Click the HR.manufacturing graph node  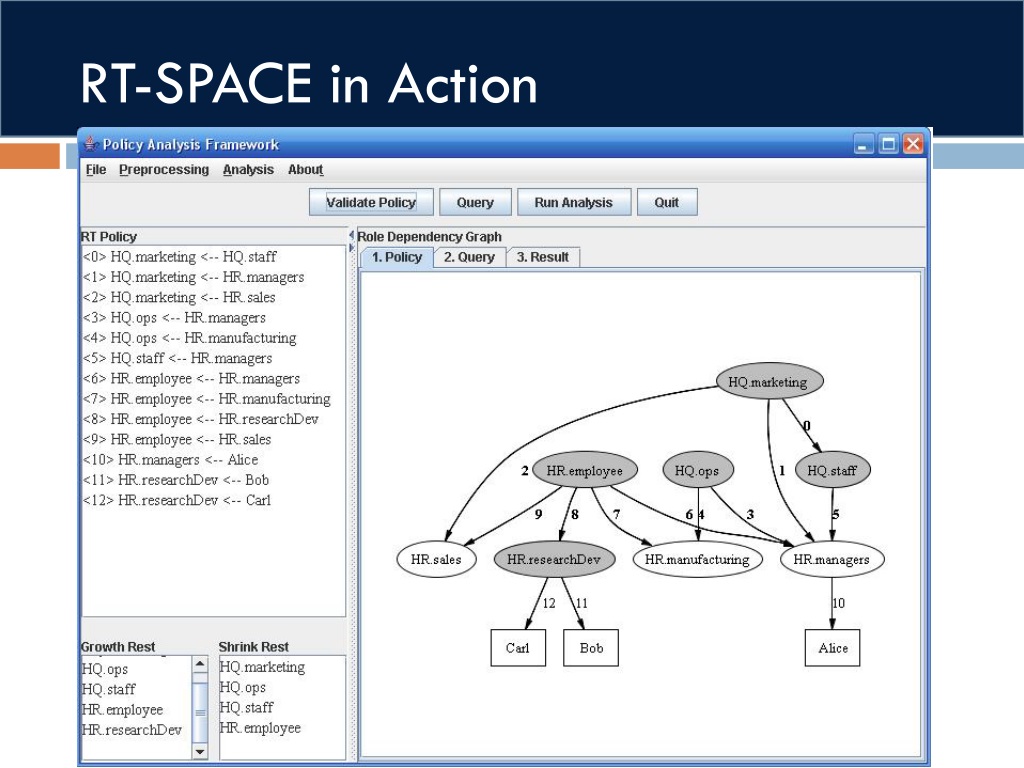tap(697, 559)
